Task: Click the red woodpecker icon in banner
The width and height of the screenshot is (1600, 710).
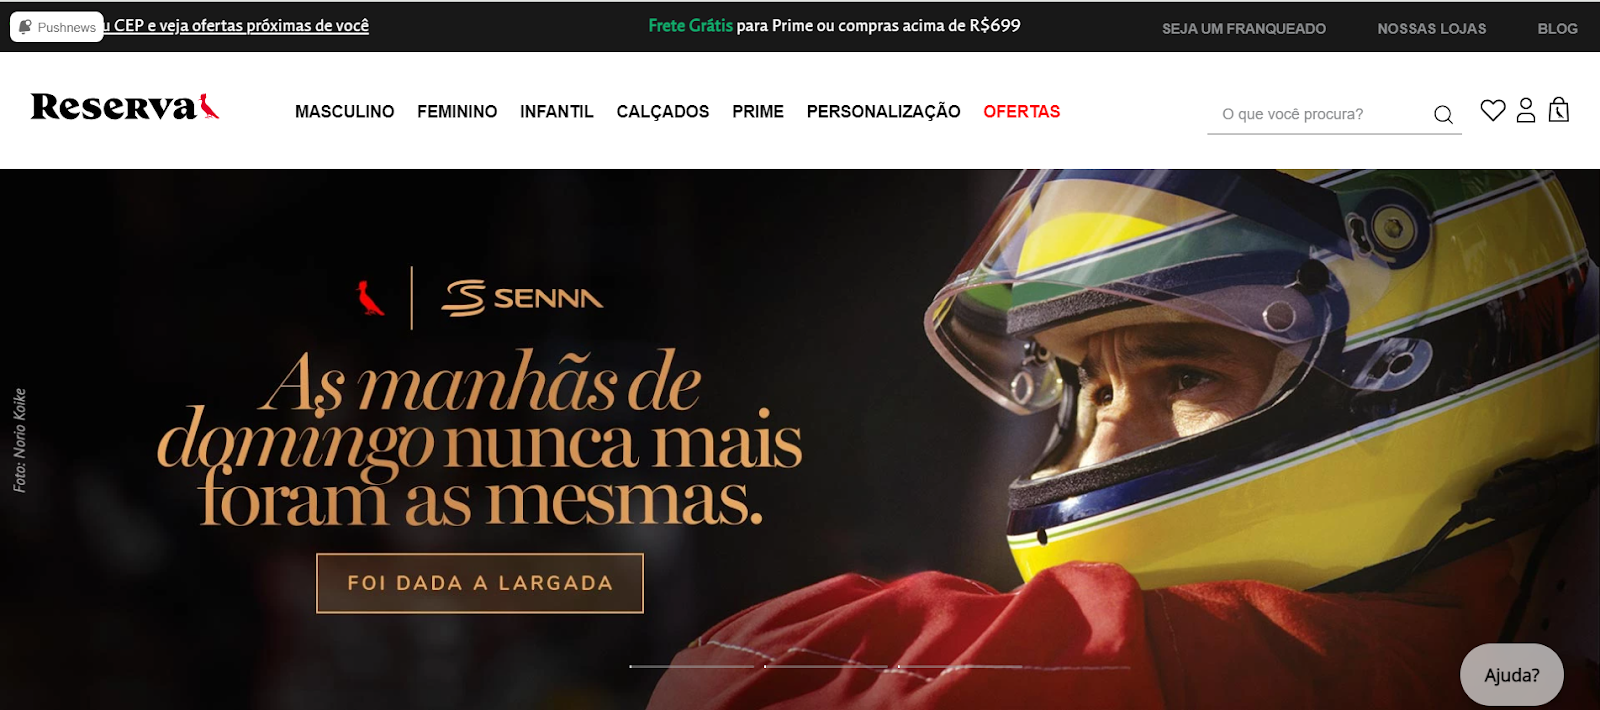Action: (370, 298)
